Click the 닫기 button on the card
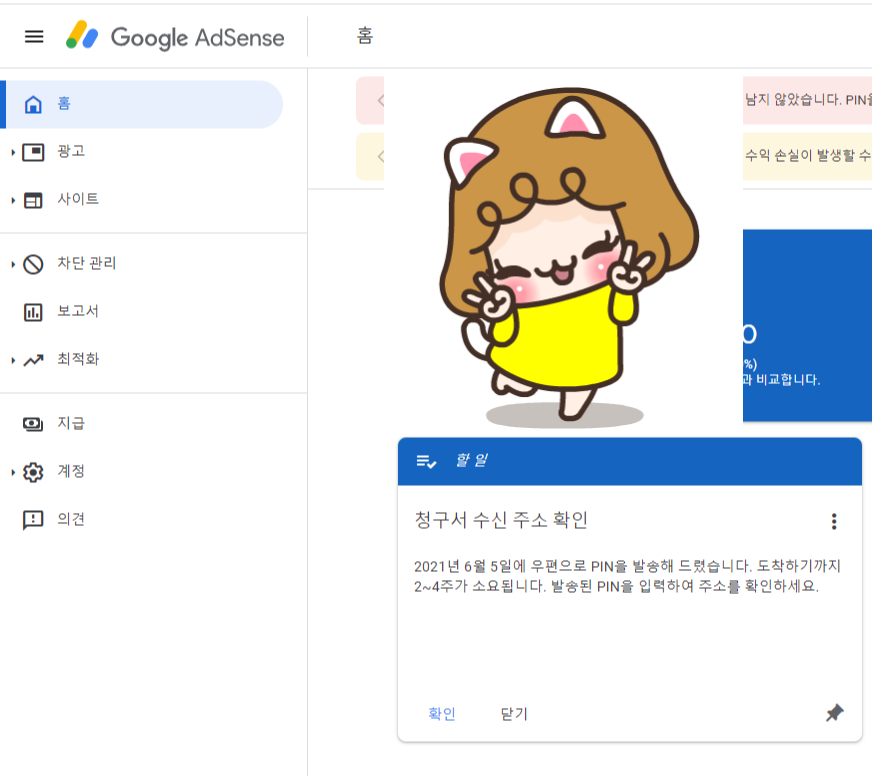Screen dimensions: 872x776 coord(514,714)
